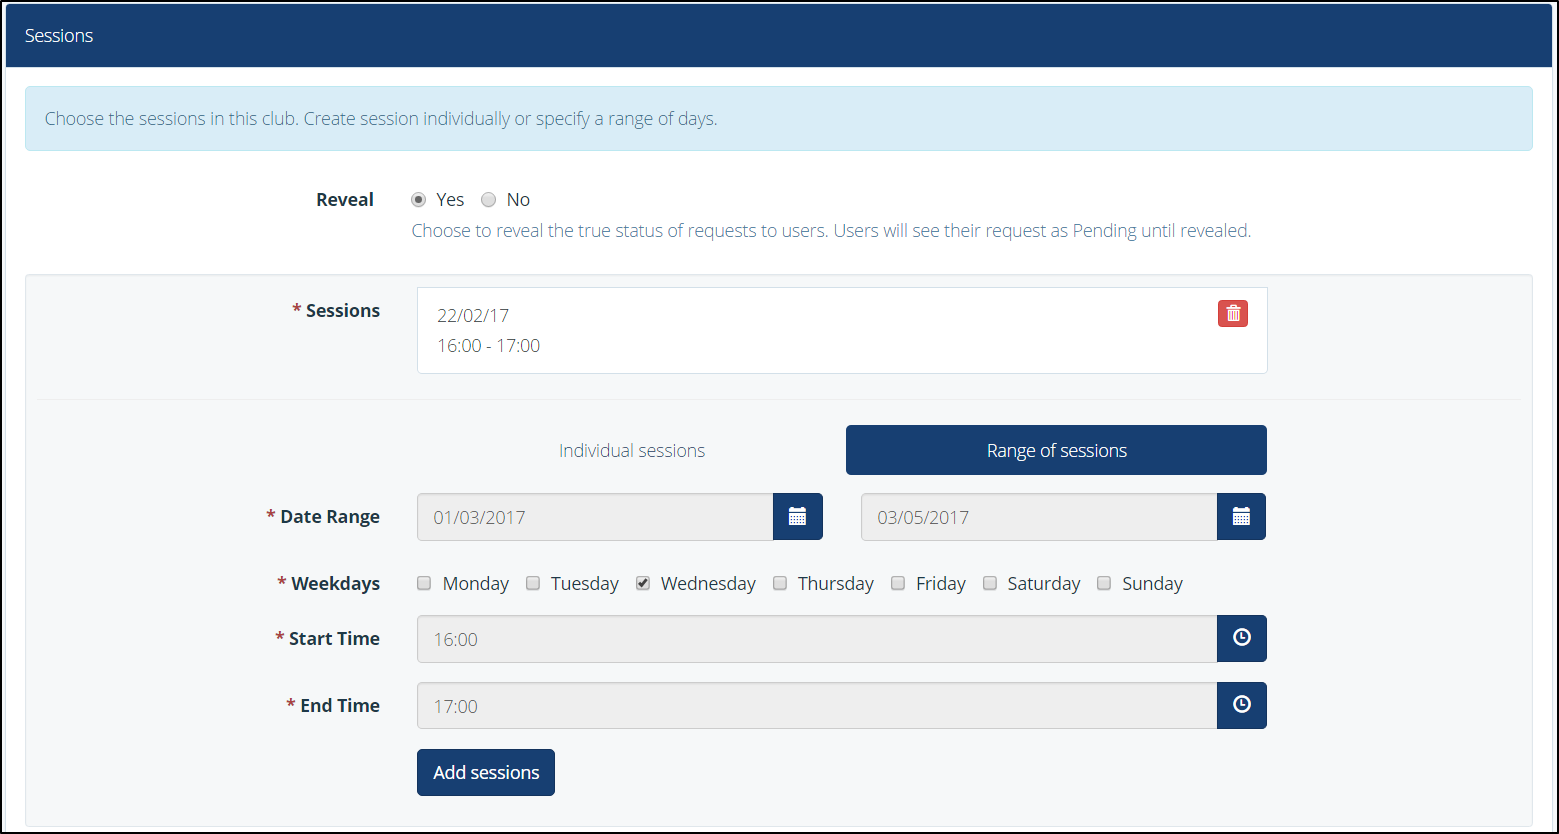
Task: Click the end date field showing 03/05/2017
Action: coord(1039,517)
